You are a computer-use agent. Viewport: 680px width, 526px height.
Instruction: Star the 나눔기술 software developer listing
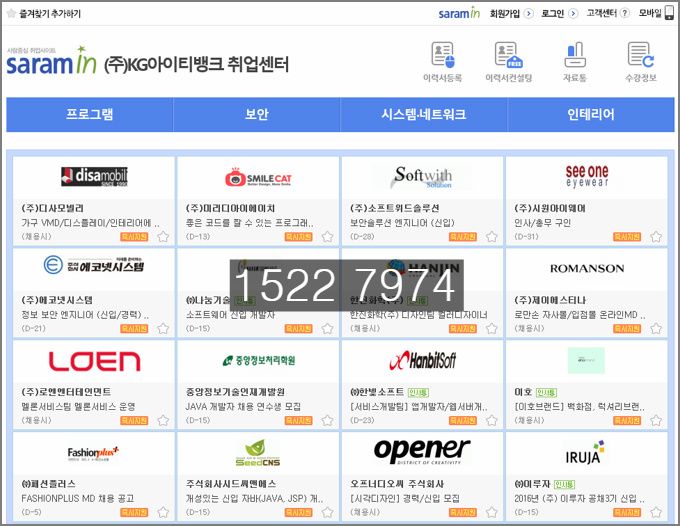327,329
